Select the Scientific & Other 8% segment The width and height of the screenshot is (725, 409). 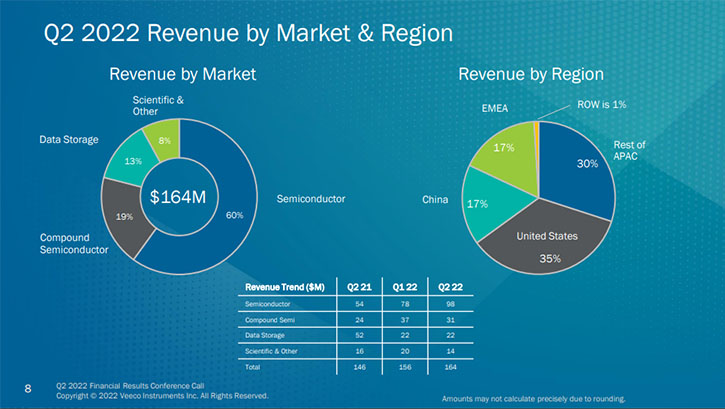pyautogui.click(x=164, y=139)
